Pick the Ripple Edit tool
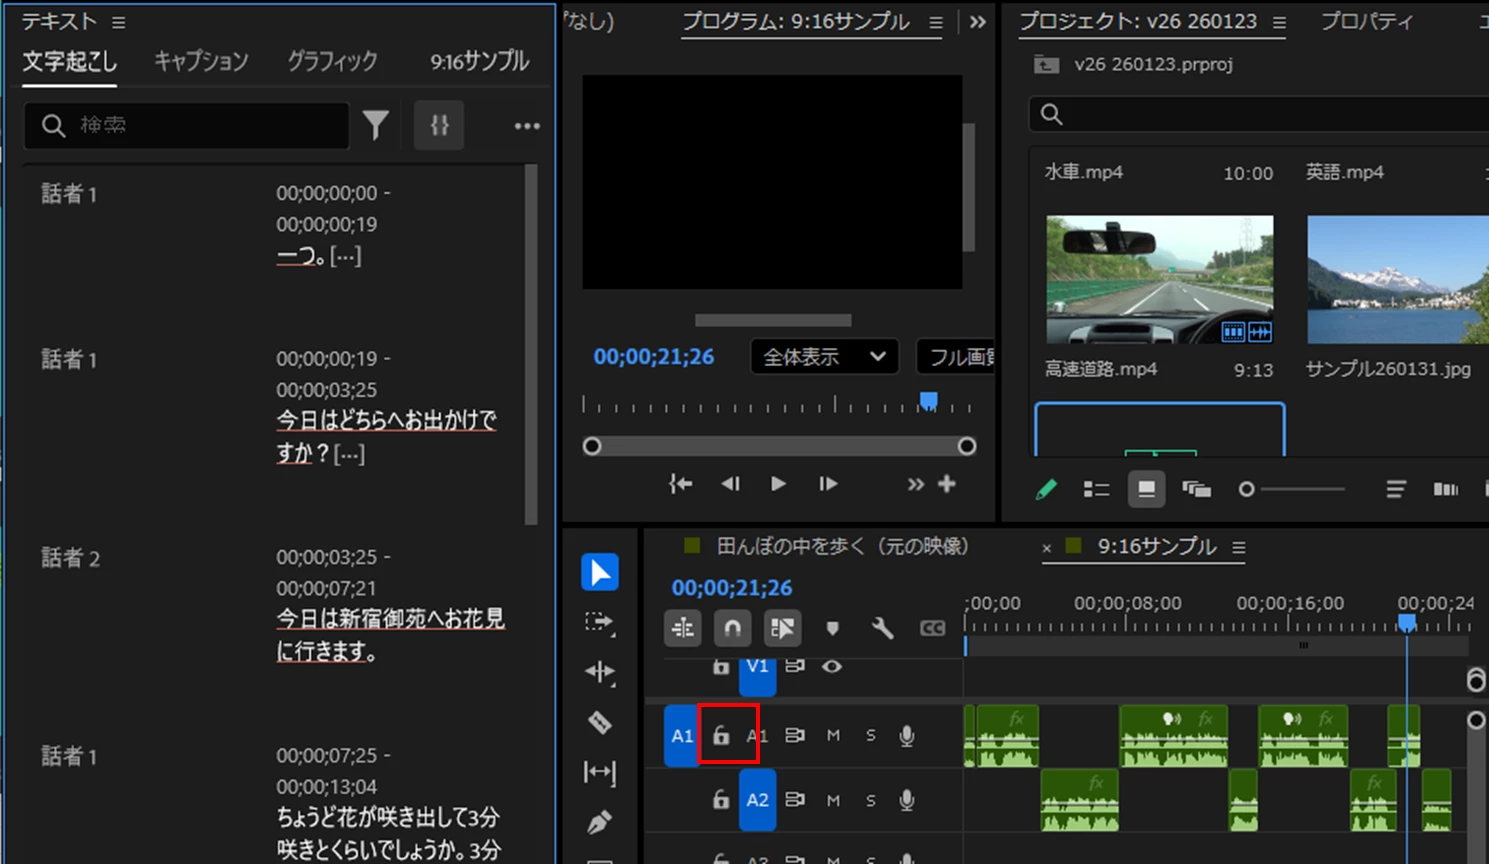Screen dimensions: 1489x864 pyautogui.click(x=600, y=672)
